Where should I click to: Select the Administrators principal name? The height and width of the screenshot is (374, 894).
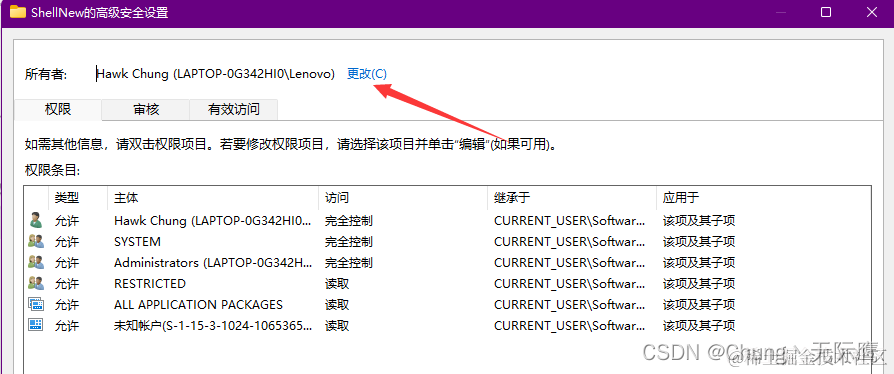click(x=213, y=262)
